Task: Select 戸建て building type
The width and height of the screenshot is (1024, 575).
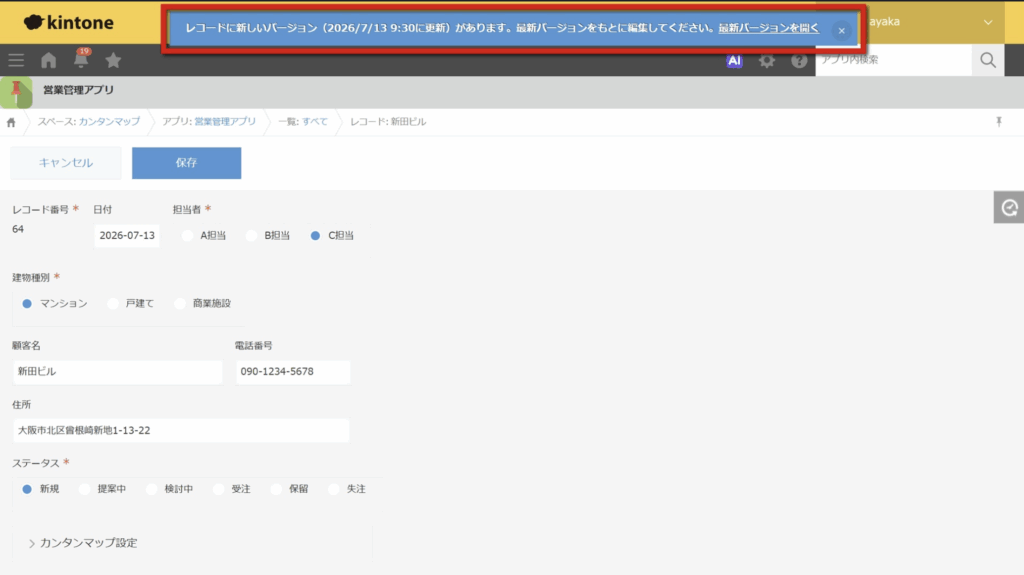Action: point(113,304)
